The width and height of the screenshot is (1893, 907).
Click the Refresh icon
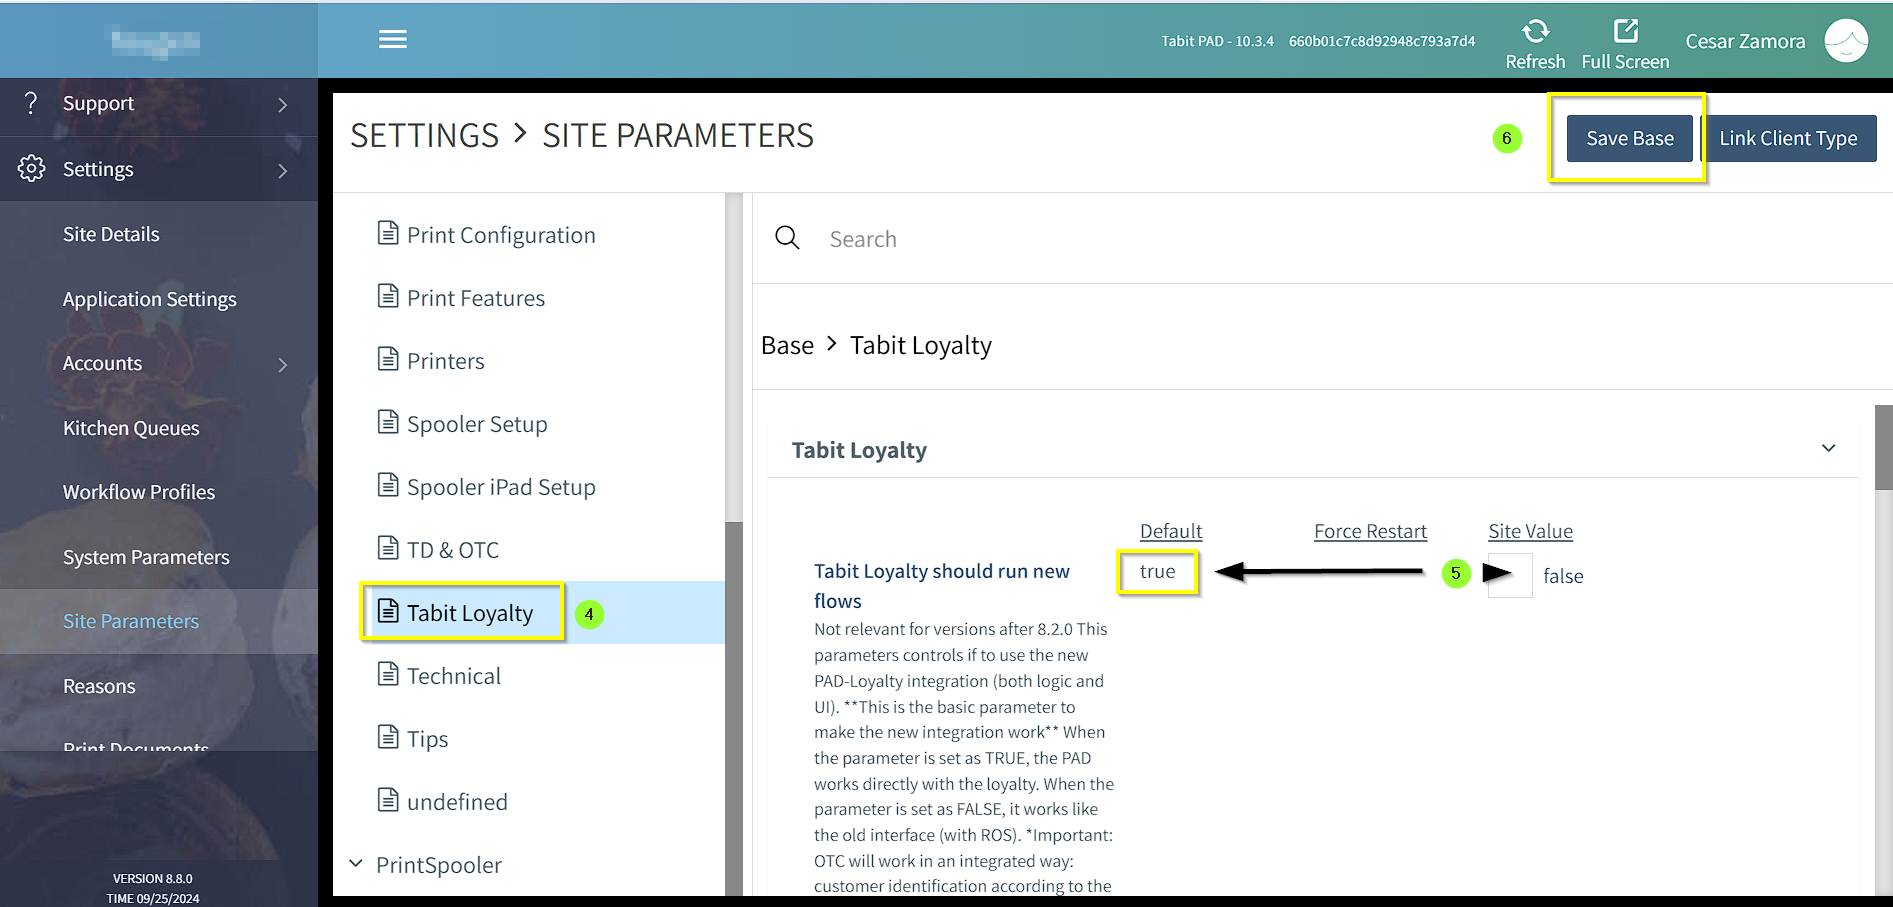pos(1535,31)
